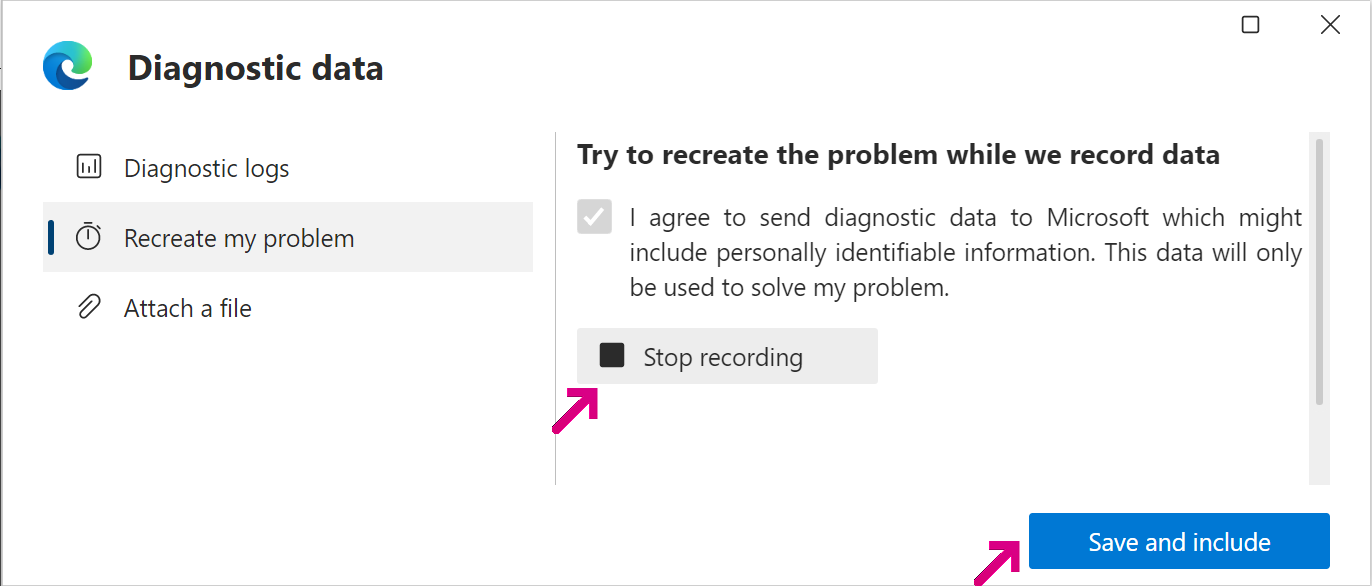Toggle the agree to send diagnostic data checkbox
Viewport: 1372px width, 586px height.
pyautogui.click(x=595, y=217)
